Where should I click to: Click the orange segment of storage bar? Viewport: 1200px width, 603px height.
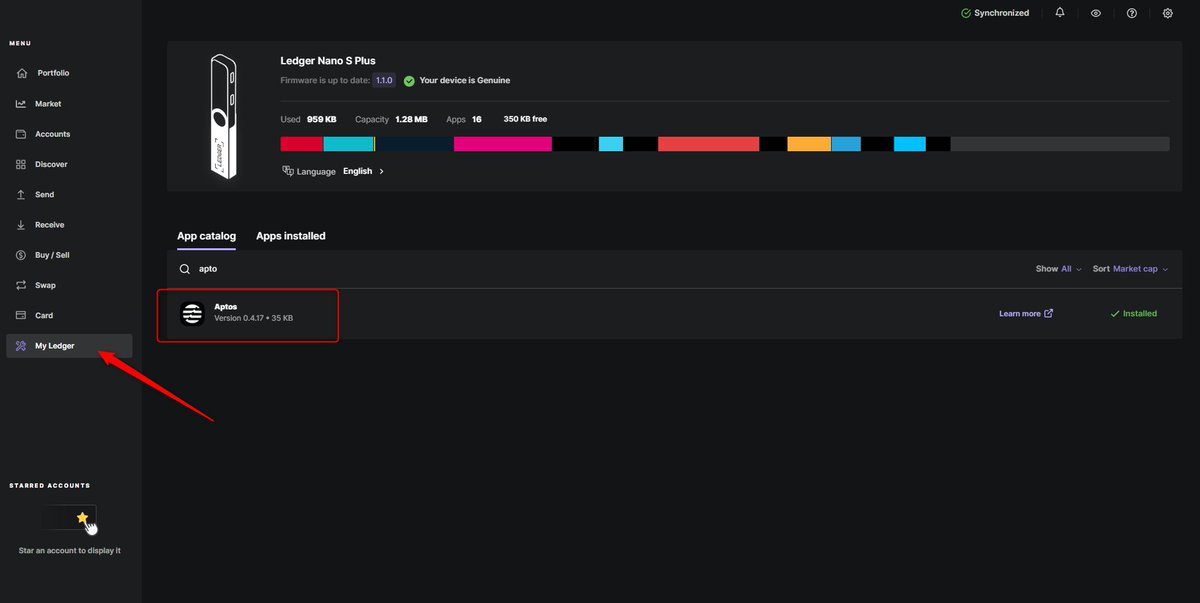809,144
